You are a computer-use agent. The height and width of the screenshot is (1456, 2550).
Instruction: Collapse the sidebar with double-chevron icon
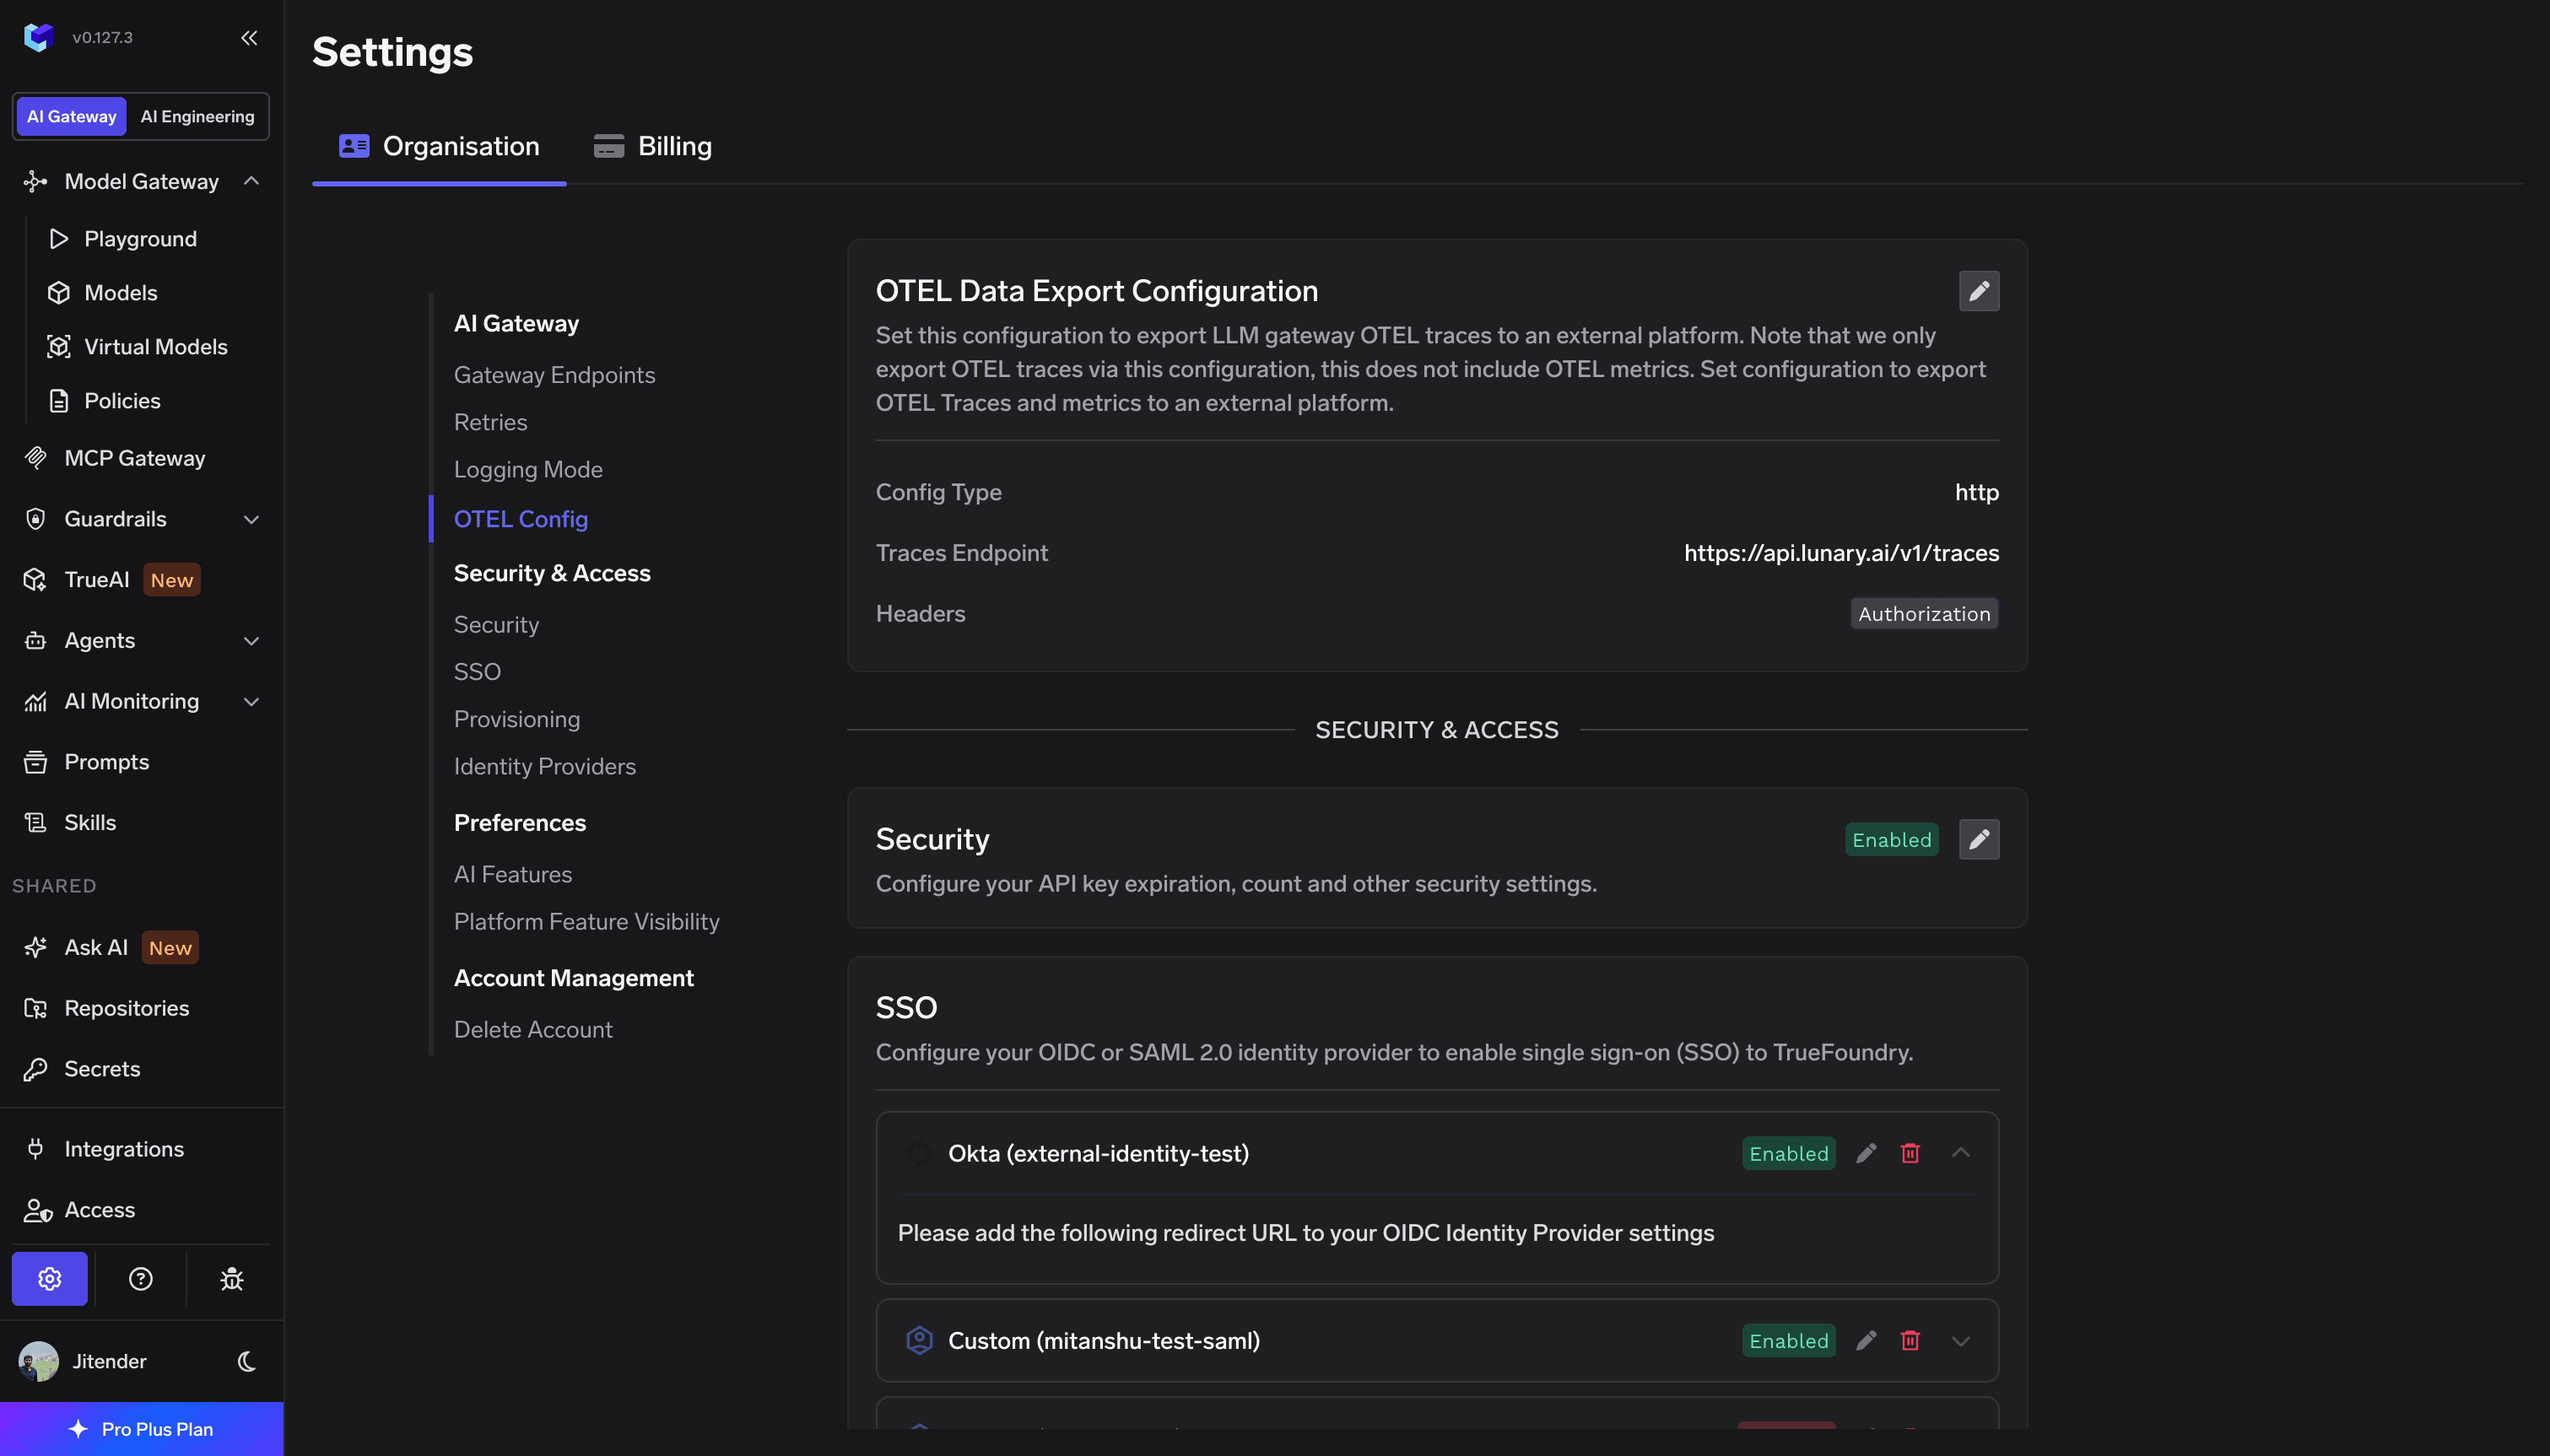coord(249,38)
